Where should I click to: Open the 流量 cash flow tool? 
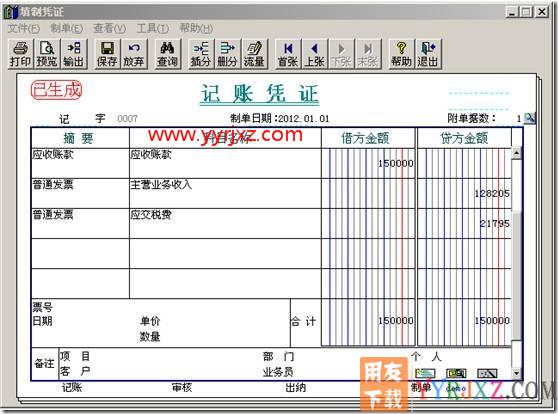(x=254, y=54)
